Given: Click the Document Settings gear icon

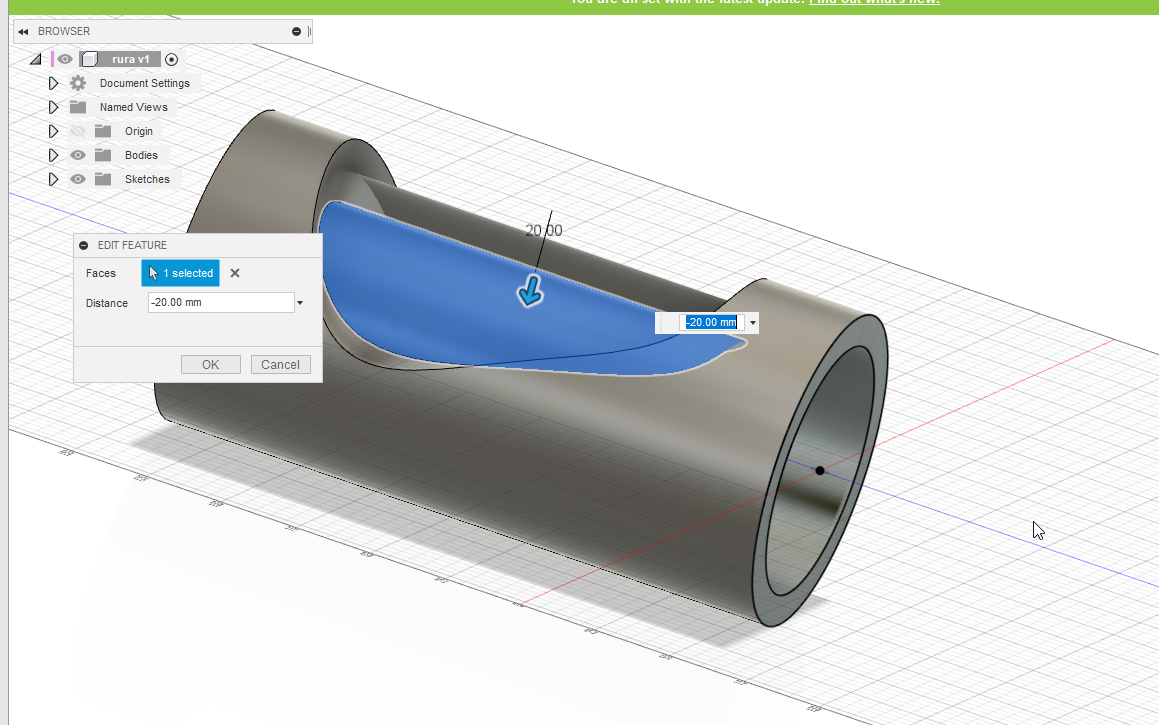Looking at the screenshot, I should coord(78,84).
